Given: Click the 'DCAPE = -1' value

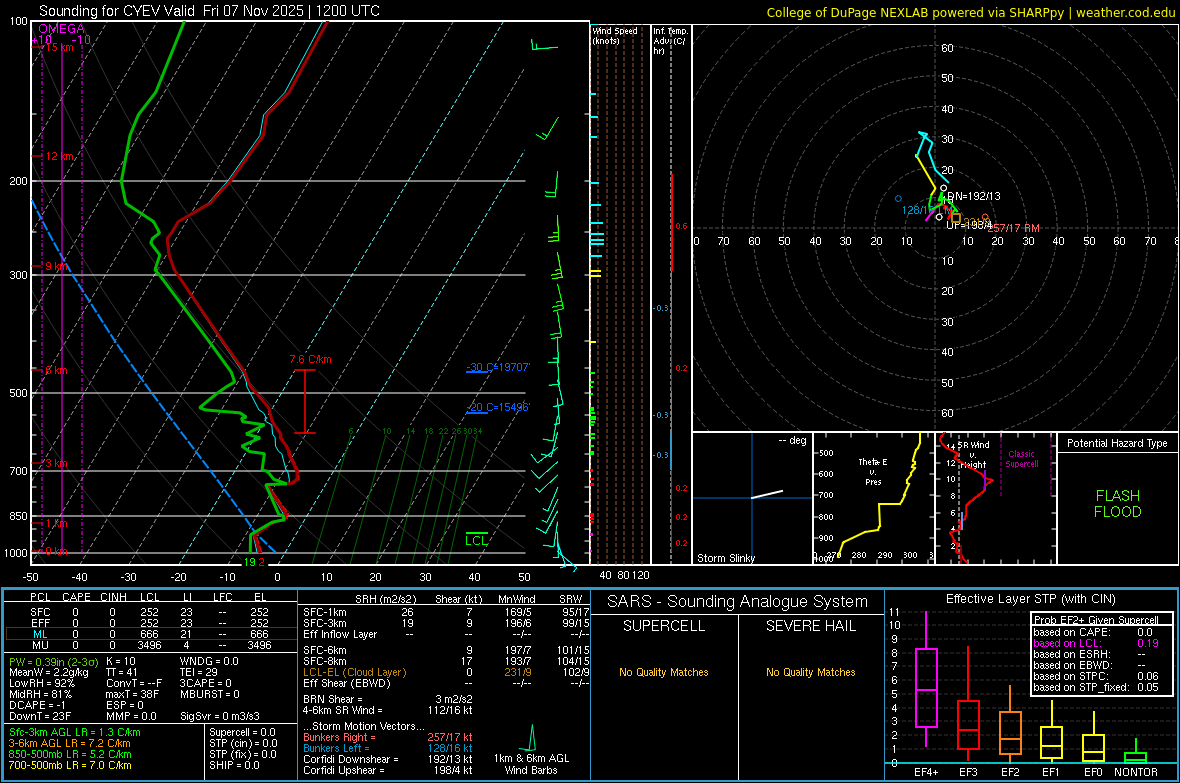Looking at the screenshot, I should click(37, 705).
